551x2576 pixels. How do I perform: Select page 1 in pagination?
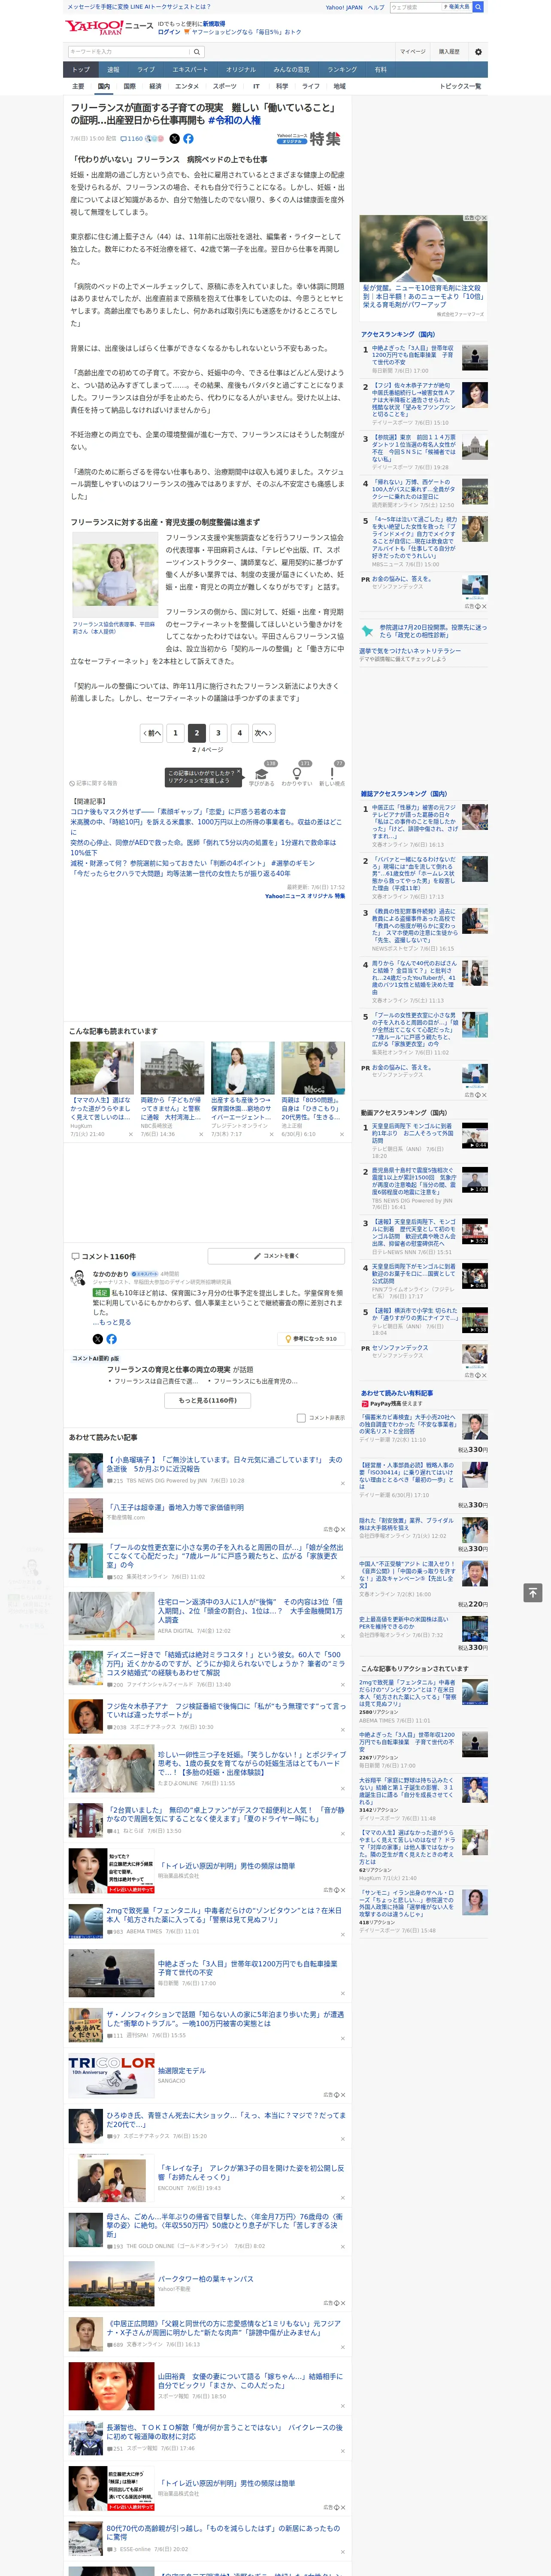click(x=175, y=733)
